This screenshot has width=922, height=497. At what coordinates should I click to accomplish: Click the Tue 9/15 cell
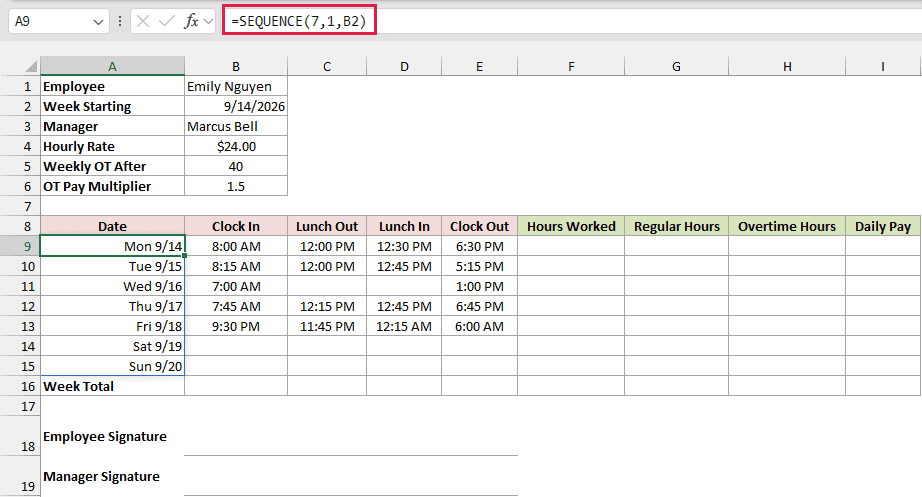pos(112,266)
